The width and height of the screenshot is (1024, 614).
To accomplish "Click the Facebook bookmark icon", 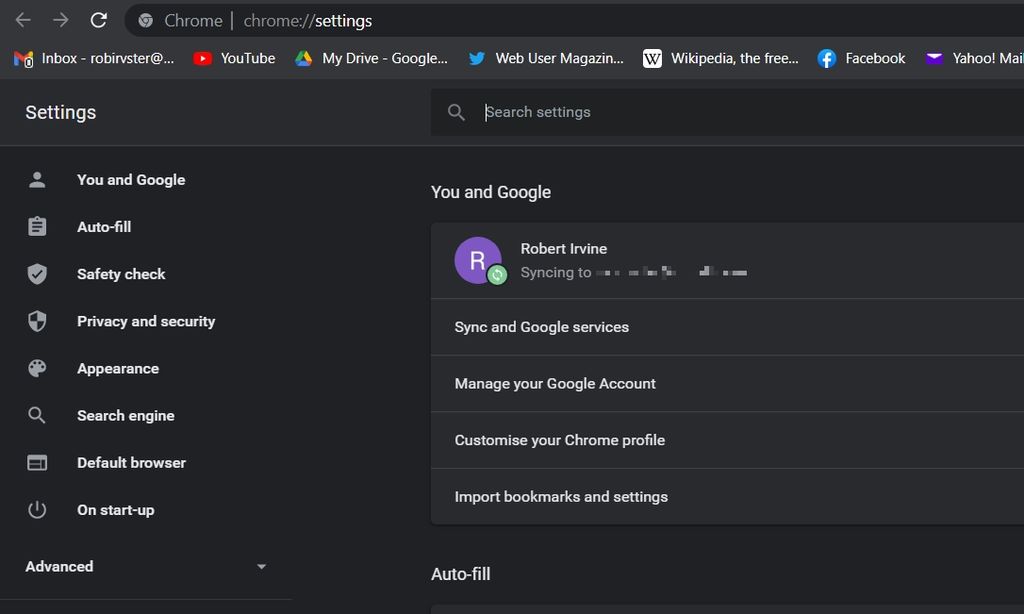I will pyautogui.click(x=826, y=58).
